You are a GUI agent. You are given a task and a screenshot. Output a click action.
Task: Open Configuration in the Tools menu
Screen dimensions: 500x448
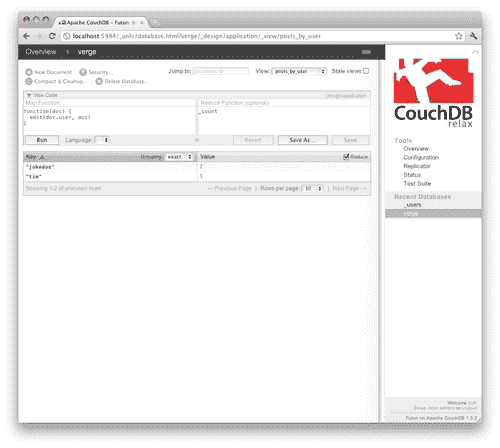coord(421,157)
